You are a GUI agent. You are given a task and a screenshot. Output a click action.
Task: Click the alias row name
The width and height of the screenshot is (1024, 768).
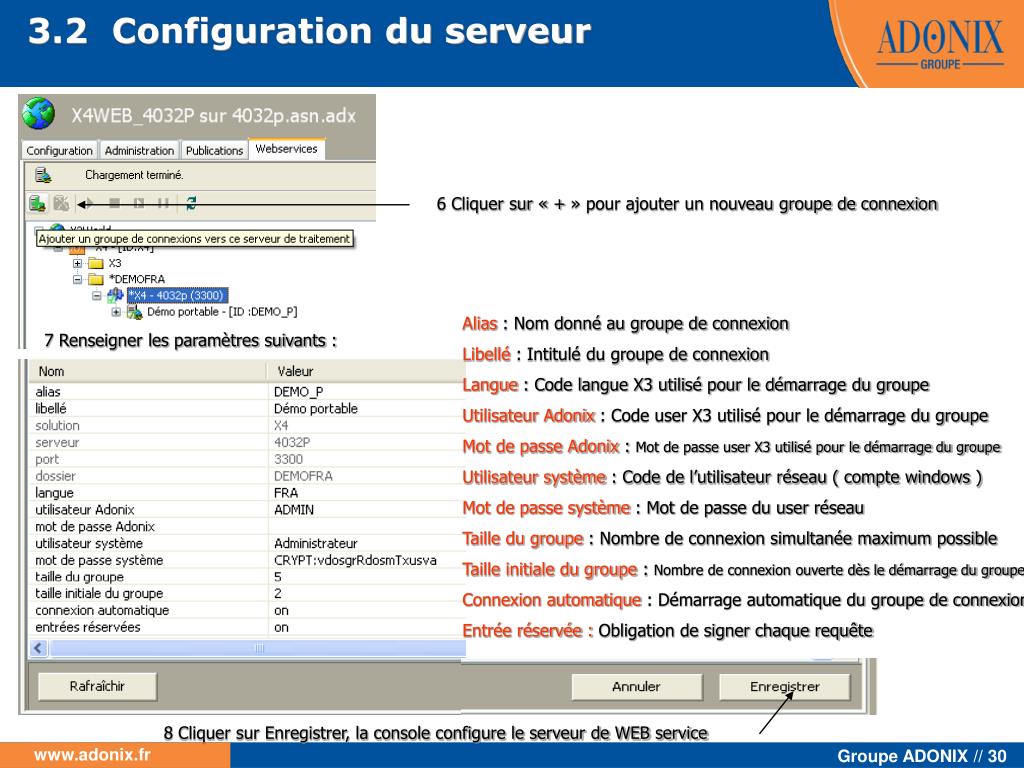point(48,392)
